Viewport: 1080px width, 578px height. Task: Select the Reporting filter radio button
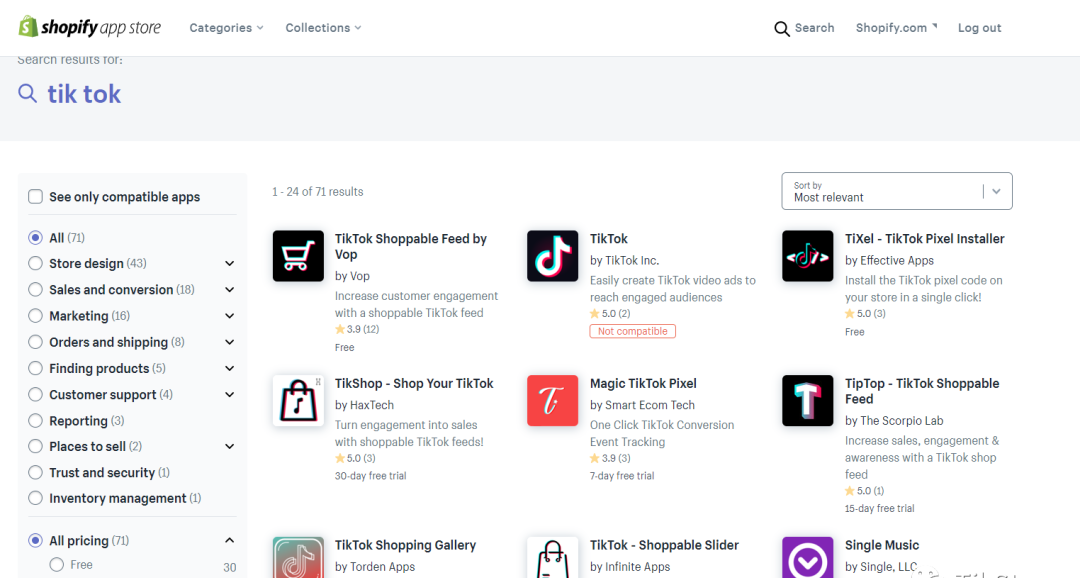click(x=35, y=421)
